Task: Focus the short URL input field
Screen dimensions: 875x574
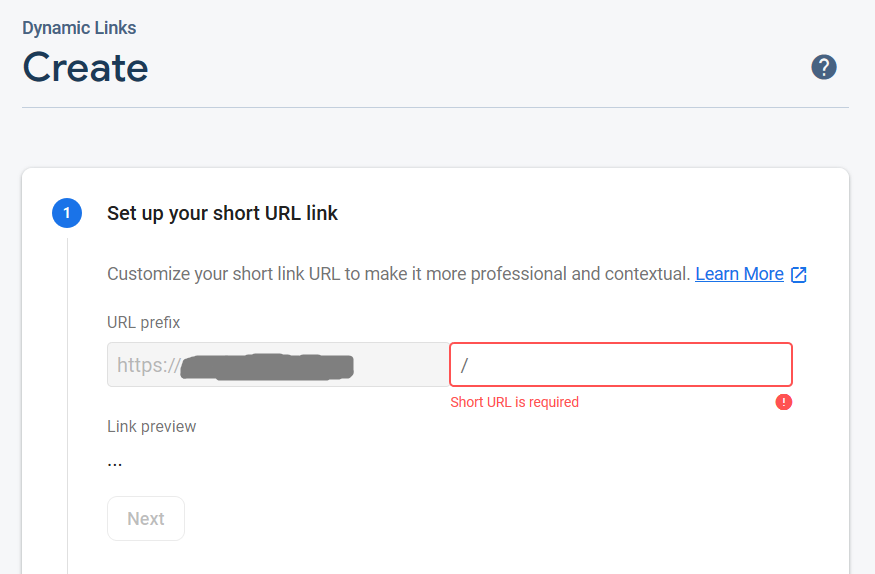Action: [x=630, y=365]
